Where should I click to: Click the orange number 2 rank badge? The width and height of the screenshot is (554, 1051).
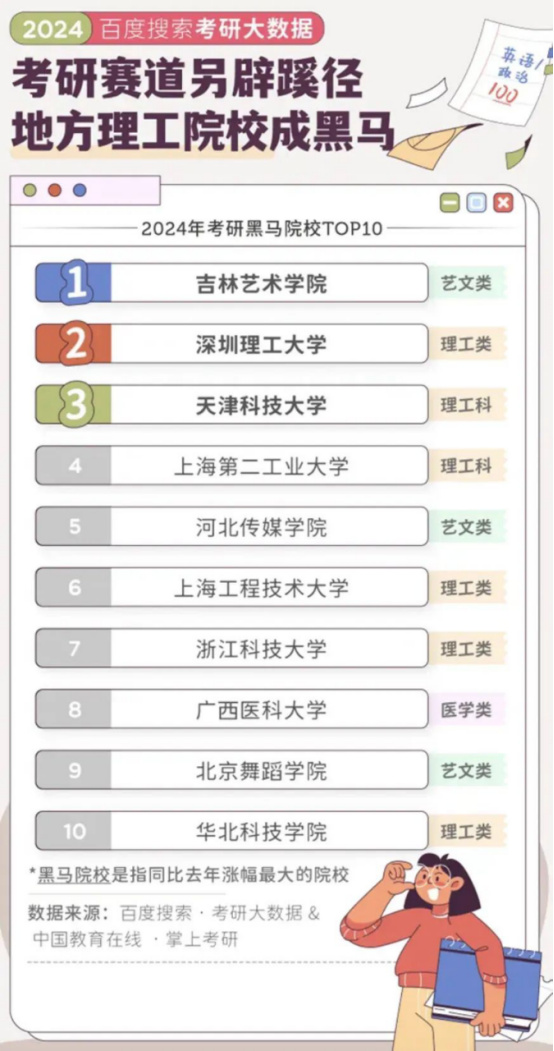pos(74,344)
